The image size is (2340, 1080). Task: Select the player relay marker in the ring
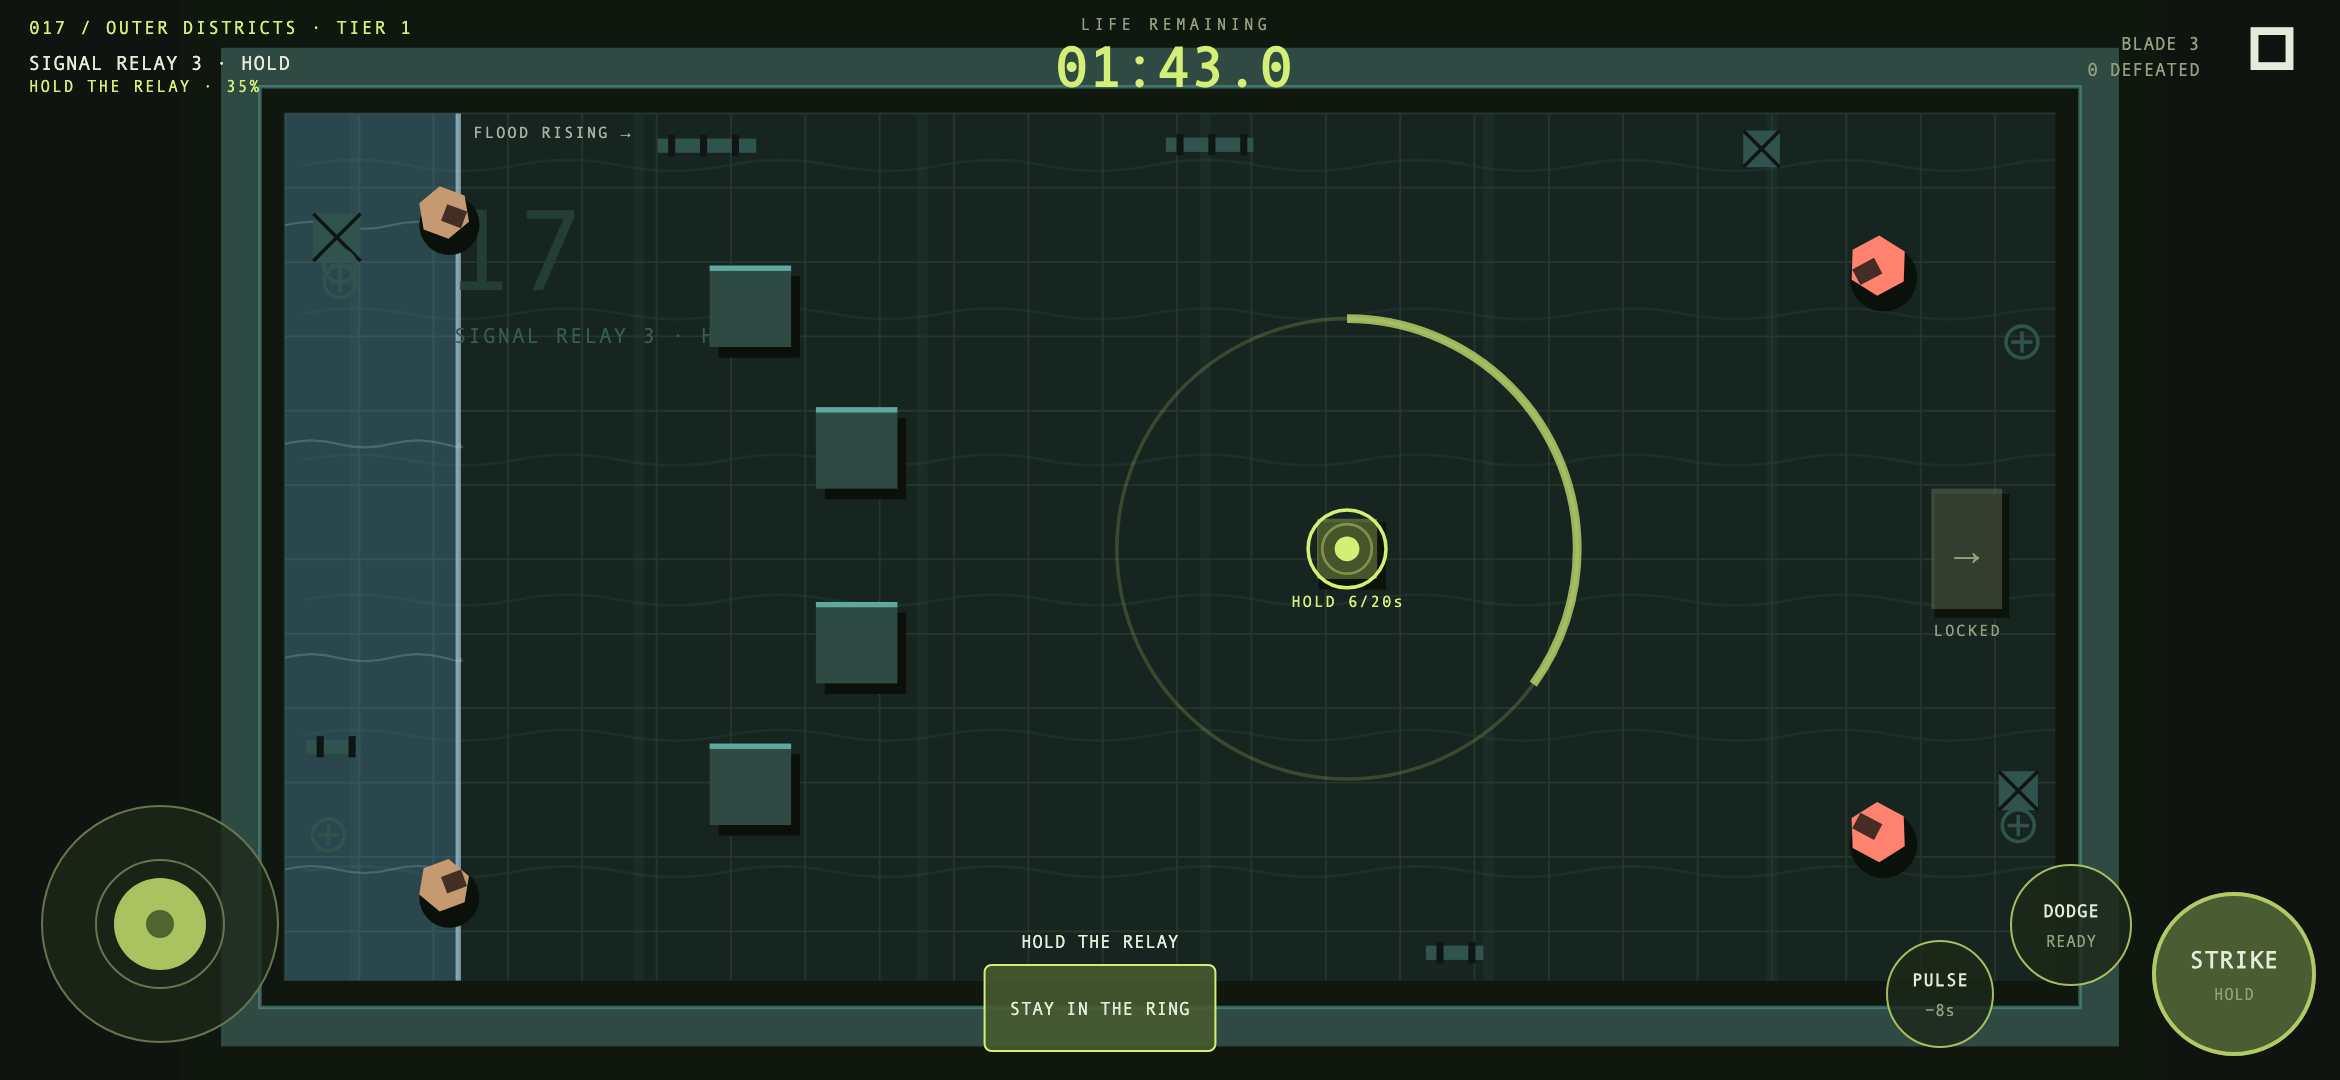[x=1347, y=549]
